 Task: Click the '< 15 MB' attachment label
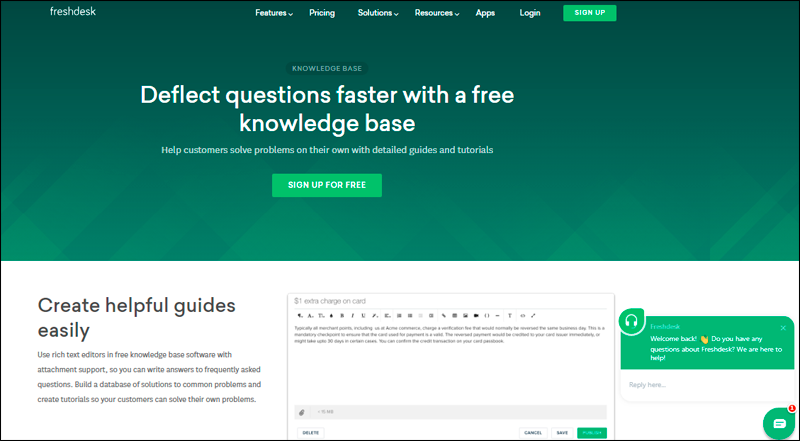click(325, 412)
